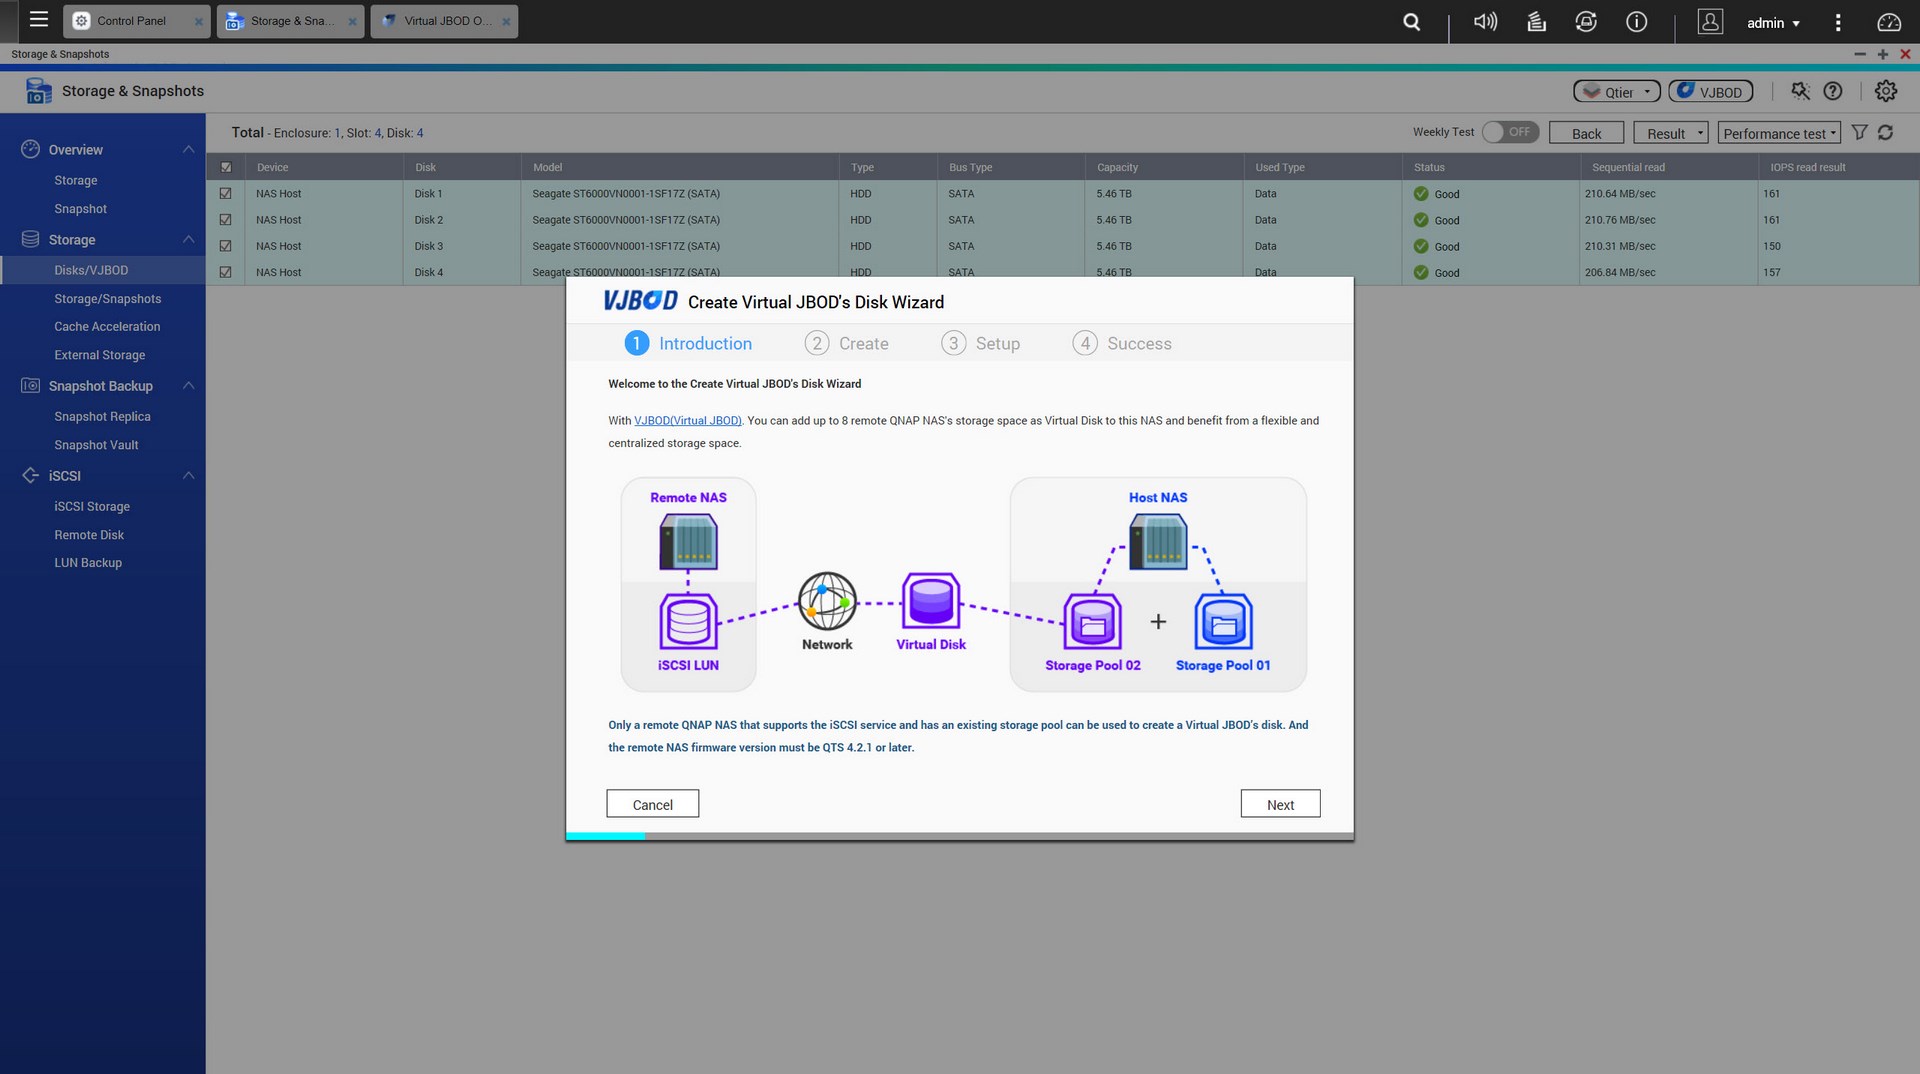The image size is (1920, 1074).
Task: Open Remote Disk in the sidebar
Action: tap(89, 534)
